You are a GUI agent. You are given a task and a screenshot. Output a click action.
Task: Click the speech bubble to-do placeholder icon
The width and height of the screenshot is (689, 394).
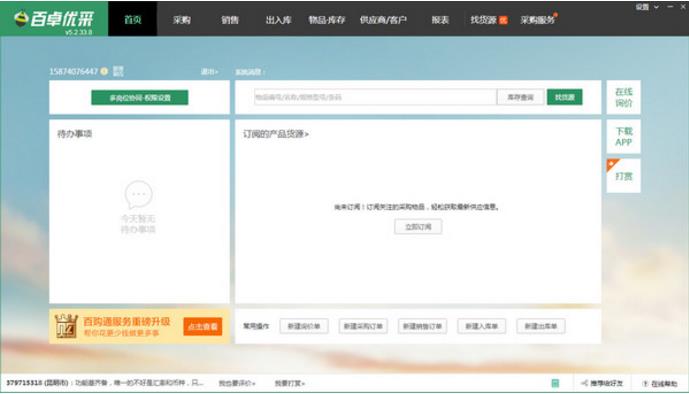[x=138, y=194]
